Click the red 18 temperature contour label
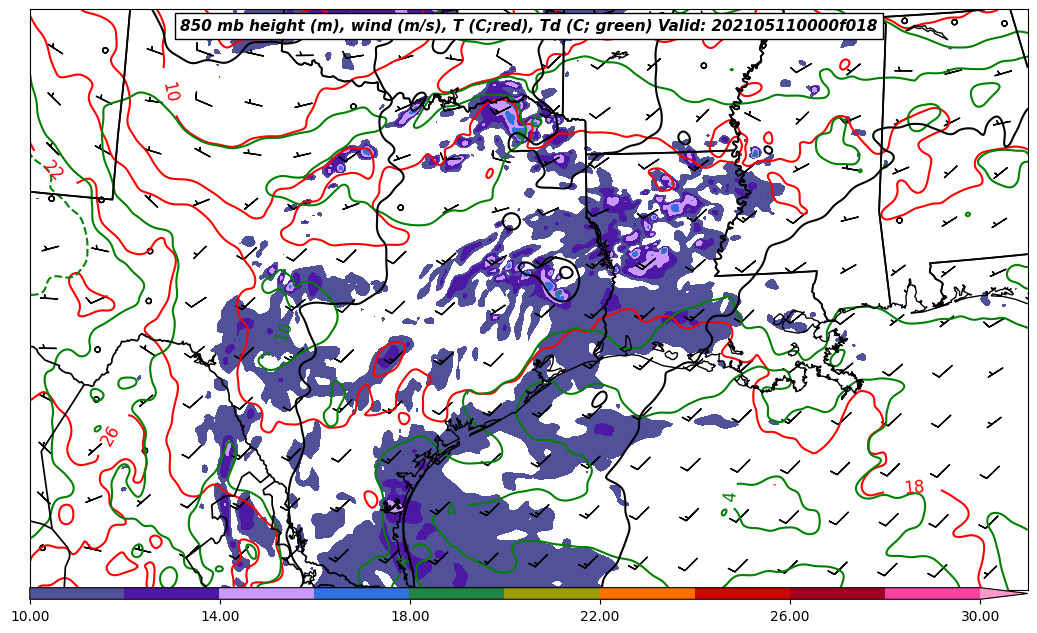This screenshot has width=1037, height=633. click(x=914, y=488)
